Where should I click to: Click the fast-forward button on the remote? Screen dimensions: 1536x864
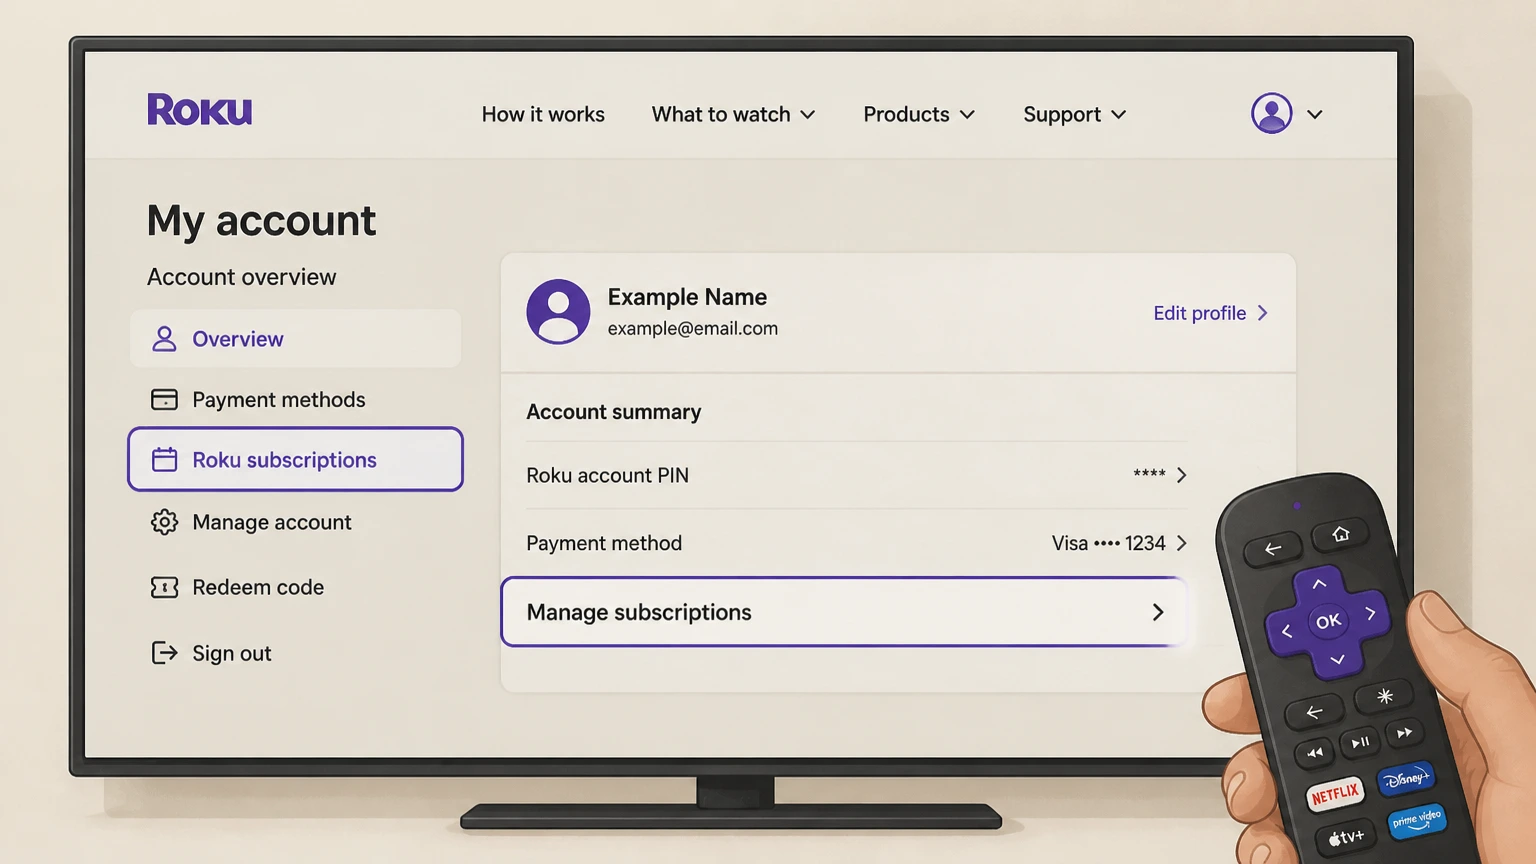pyautogui.click(x=1404, y=733)
